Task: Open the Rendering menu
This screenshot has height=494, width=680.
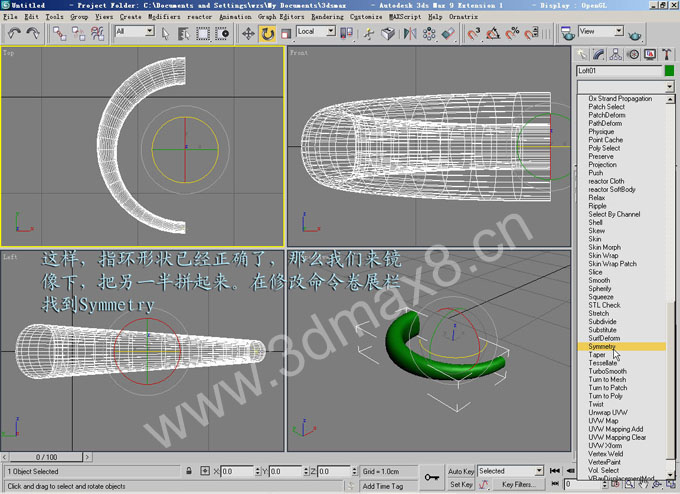Action: pyautogui.click(x=327, y=16)
